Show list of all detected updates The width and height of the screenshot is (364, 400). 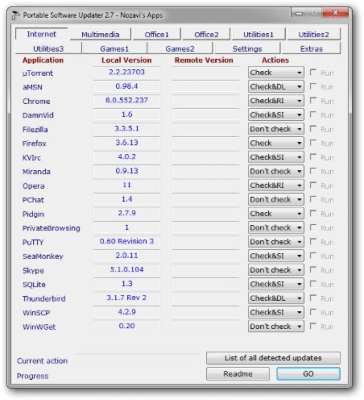click(273, 358)
